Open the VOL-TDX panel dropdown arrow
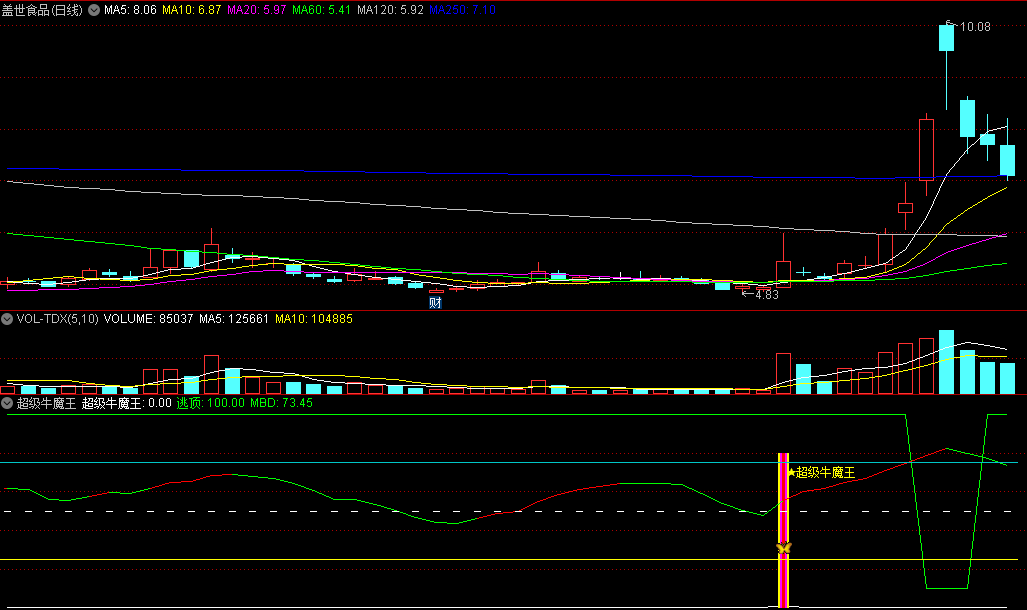This screenshot has height=610, width=1027. pos(7,319)
